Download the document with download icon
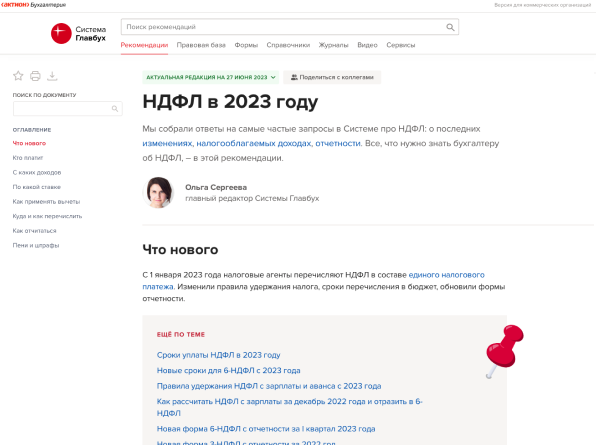This screenshot has height=445, width=596. [52, 76]
